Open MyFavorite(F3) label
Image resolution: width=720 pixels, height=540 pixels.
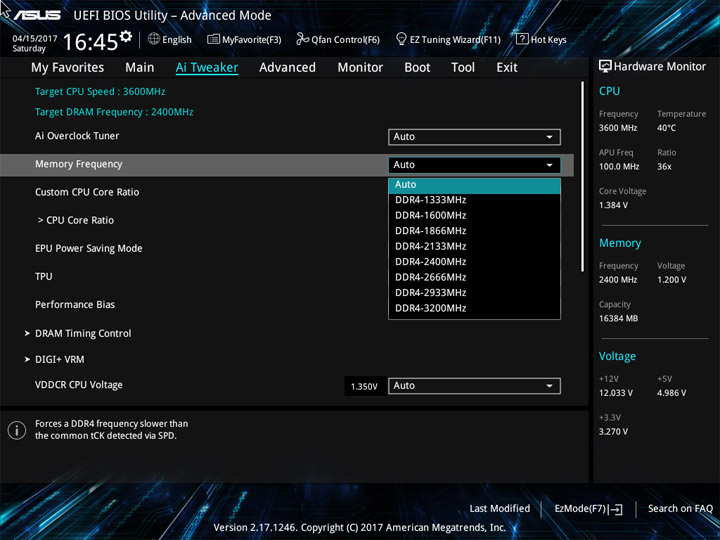click(252, 40)
